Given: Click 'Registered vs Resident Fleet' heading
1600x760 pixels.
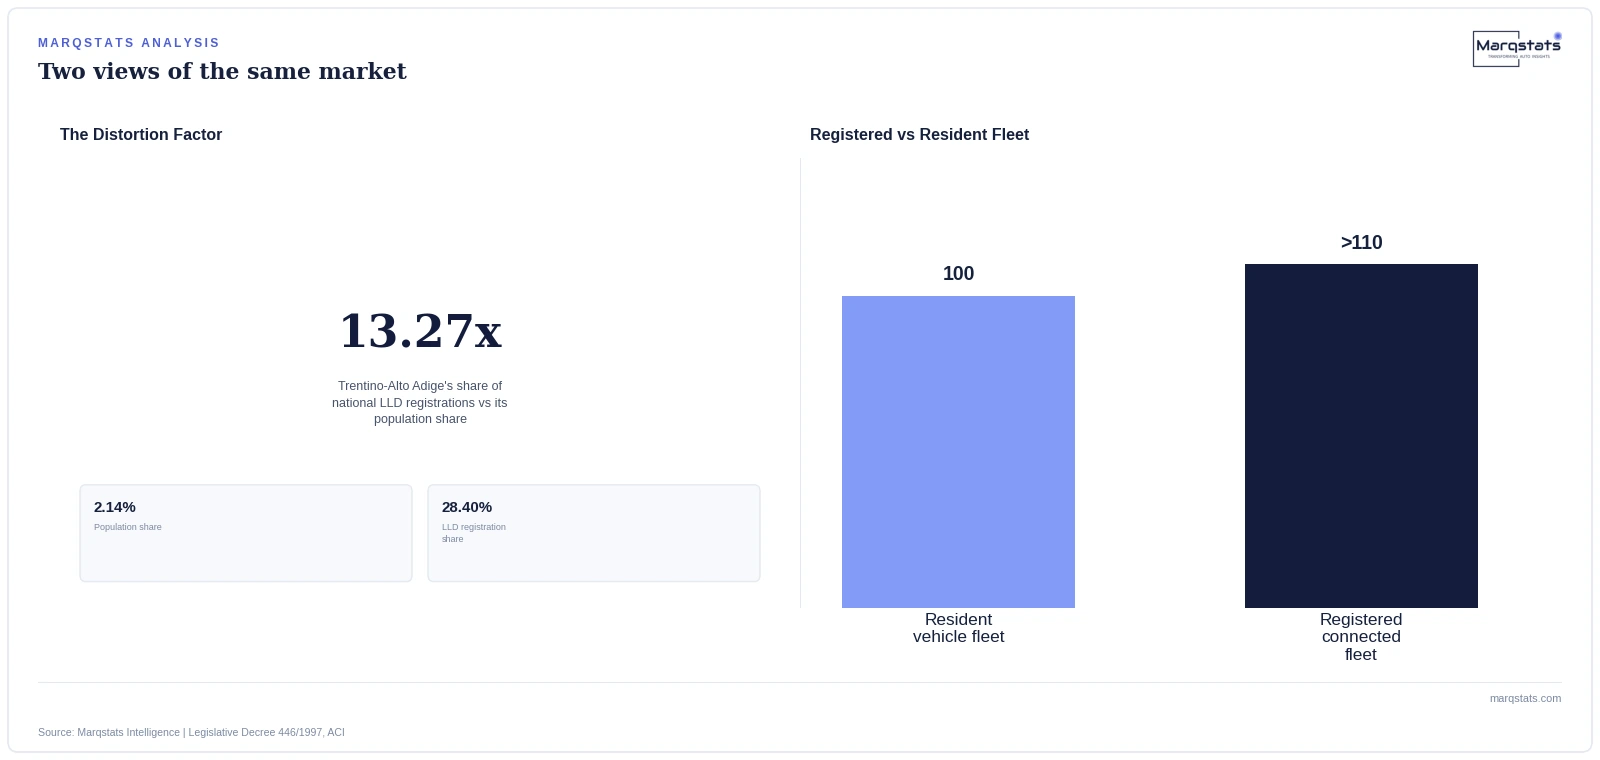Looking at the screenshot, I should (919, 134).
